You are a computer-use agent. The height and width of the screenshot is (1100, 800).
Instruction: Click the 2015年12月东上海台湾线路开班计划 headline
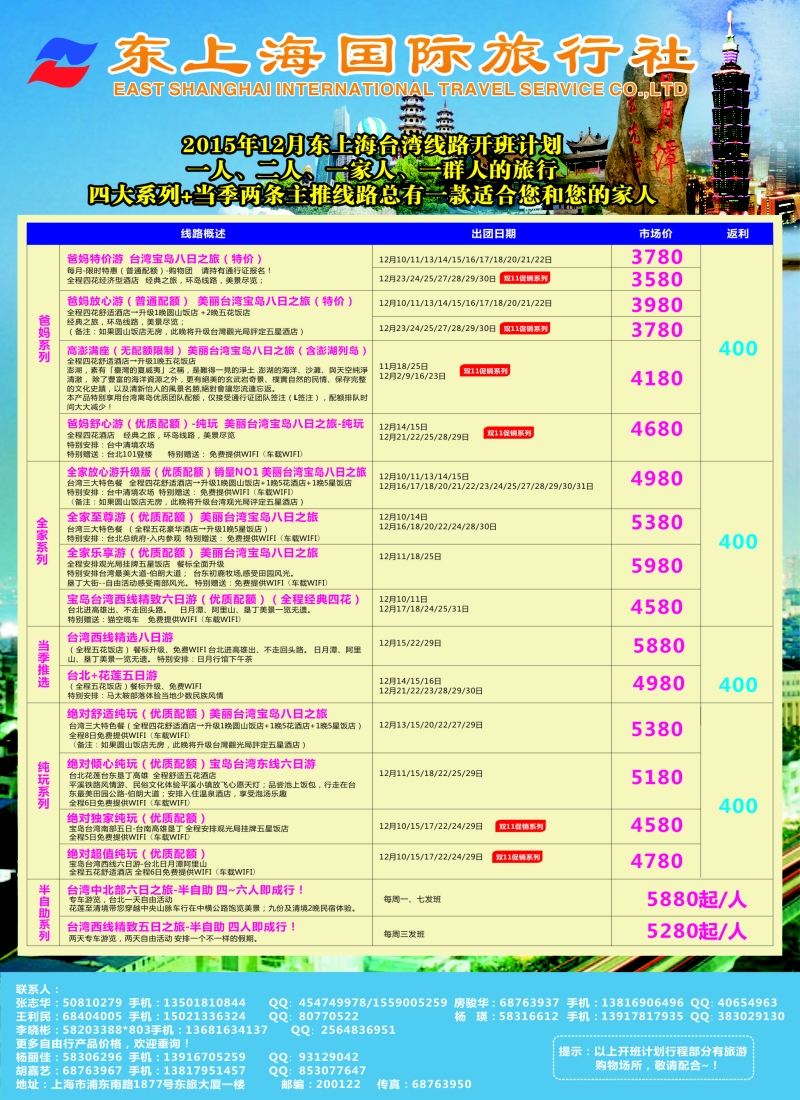[x=372, y=145]
